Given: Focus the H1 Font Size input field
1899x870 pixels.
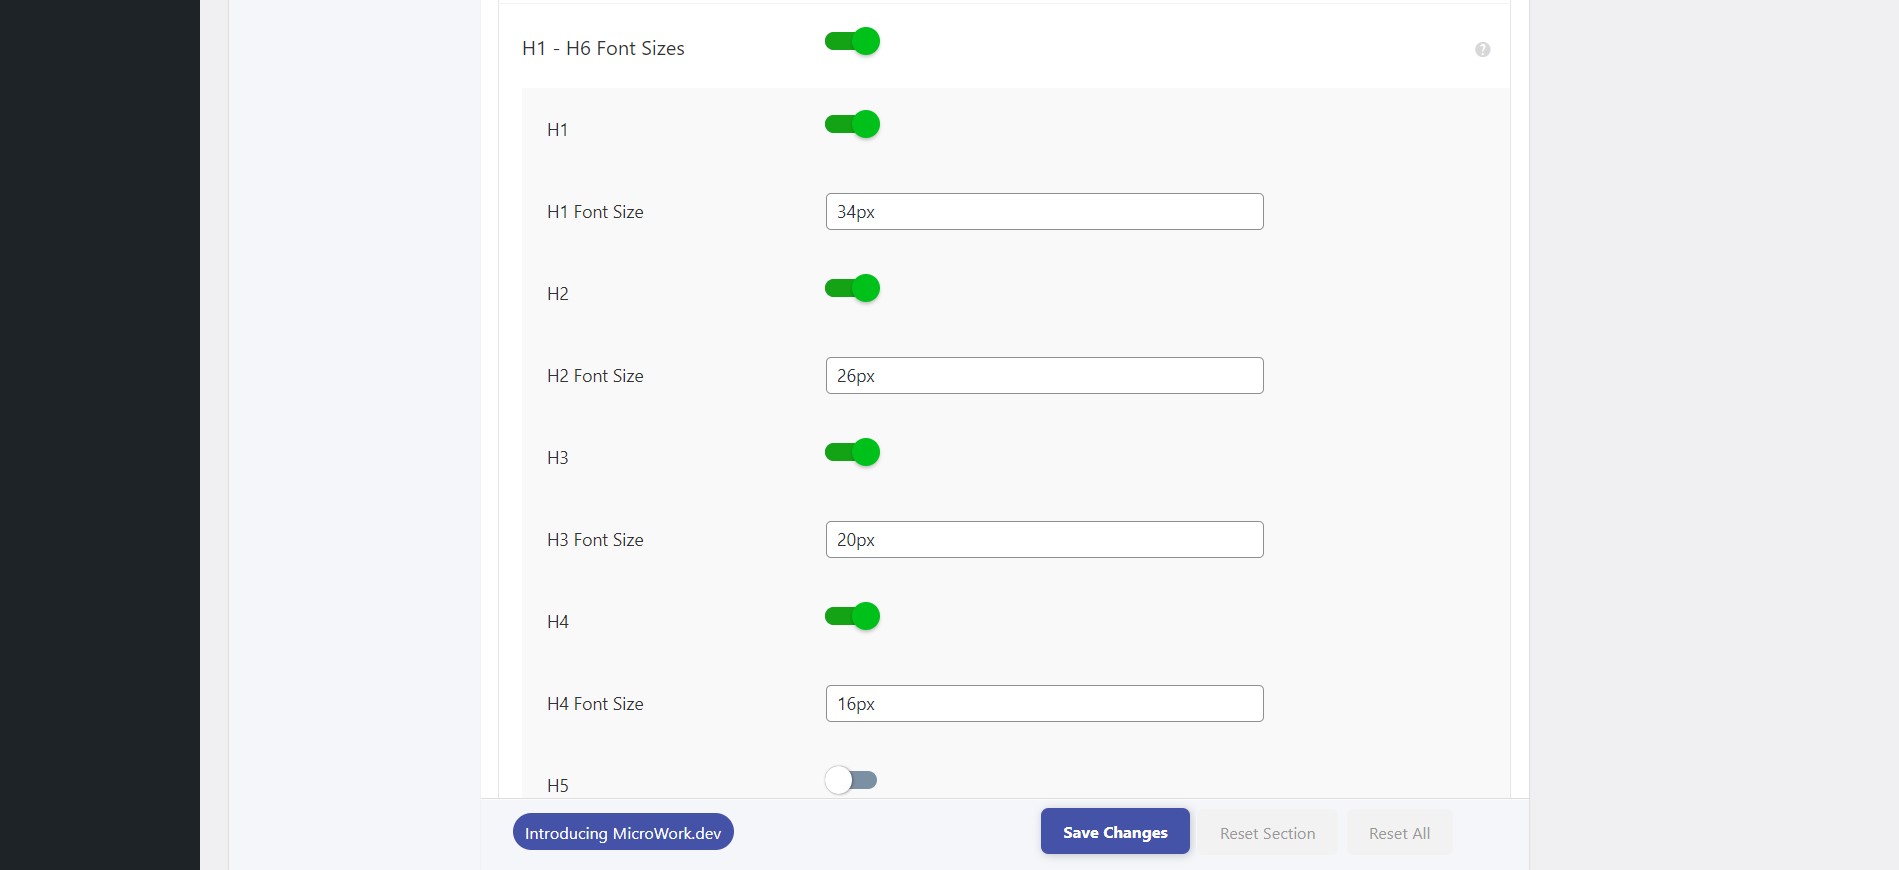Looking at the screenshot, I should tap(1044, 212).
